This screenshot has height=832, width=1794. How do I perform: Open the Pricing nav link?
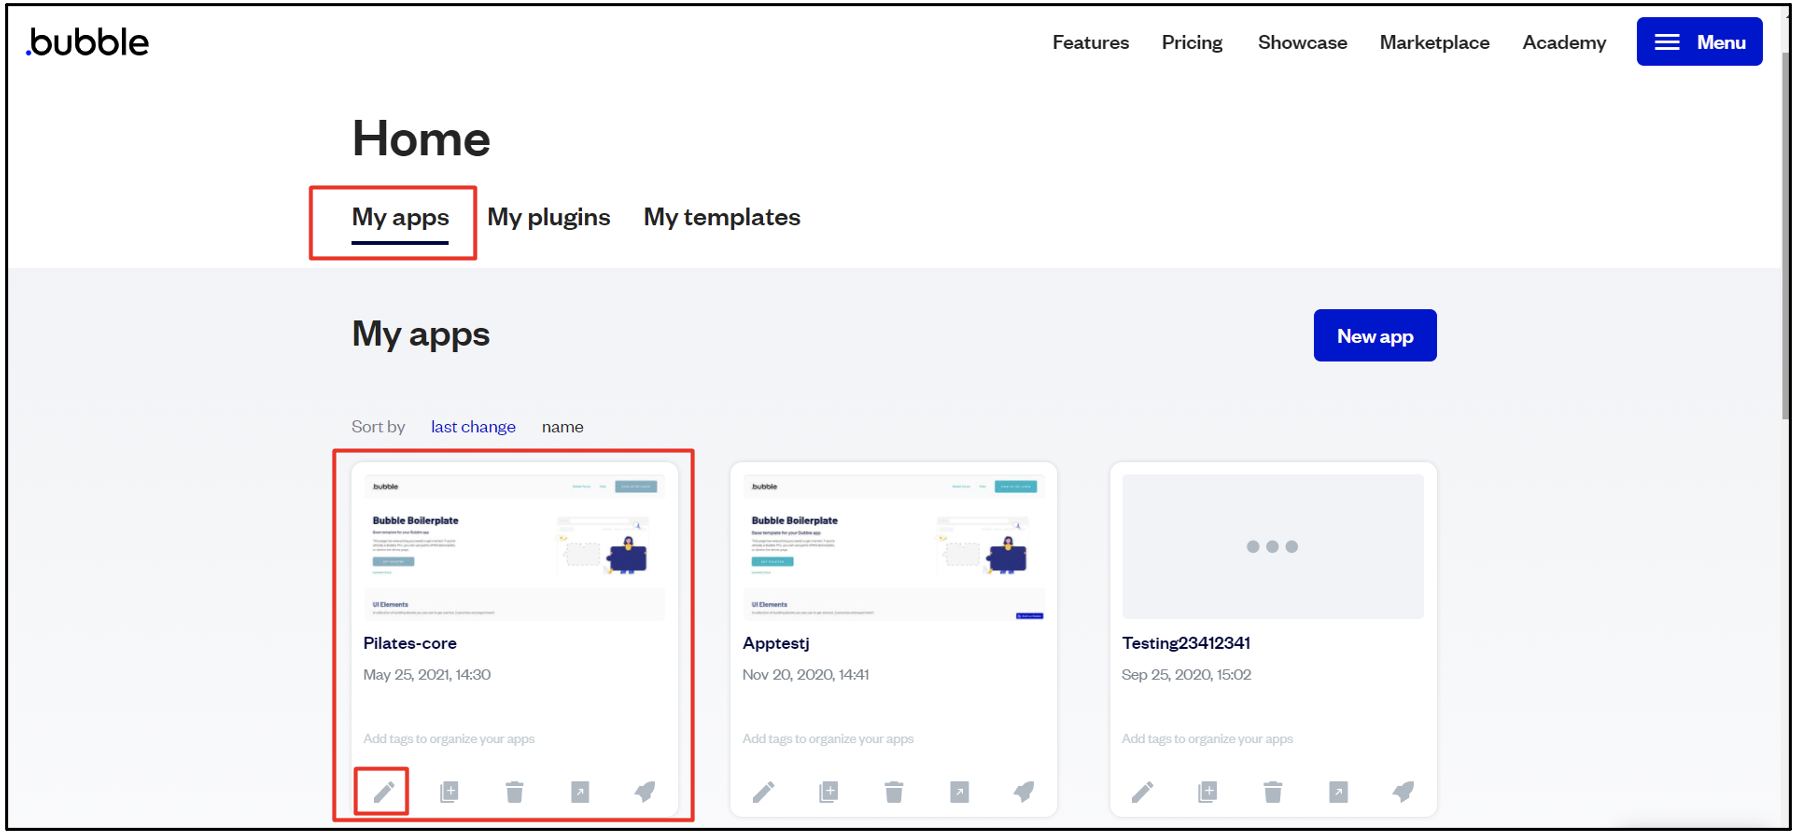[1192, 43]
